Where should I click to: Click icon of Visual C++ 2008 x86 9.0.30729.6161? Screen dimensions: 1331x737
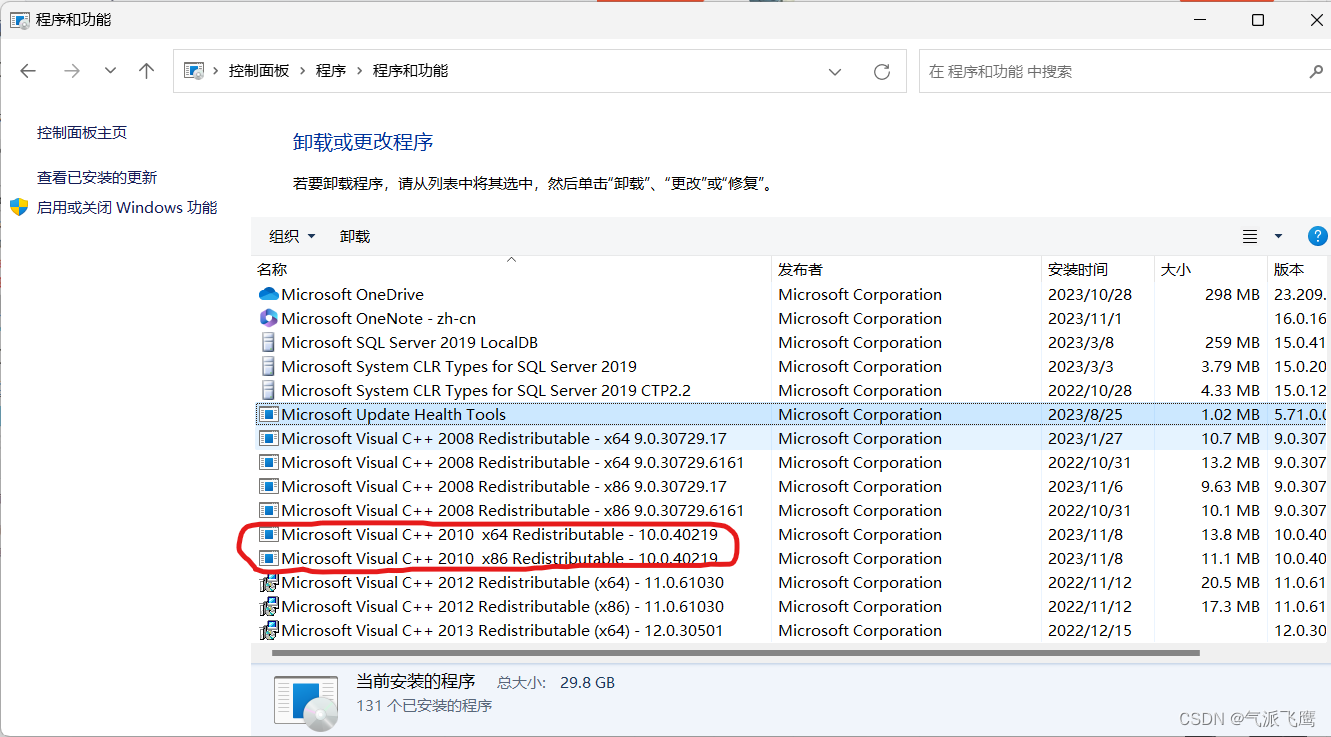click(268, 510)
